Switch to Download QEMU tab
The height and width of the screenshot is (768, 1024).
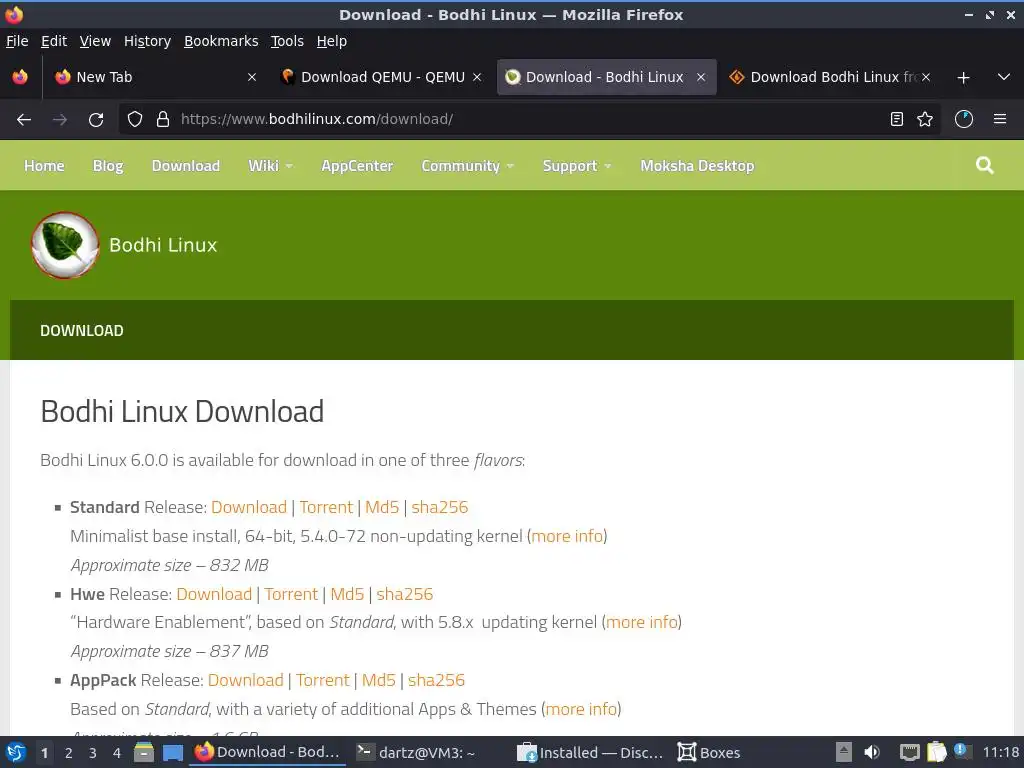[x=381, y=77]
